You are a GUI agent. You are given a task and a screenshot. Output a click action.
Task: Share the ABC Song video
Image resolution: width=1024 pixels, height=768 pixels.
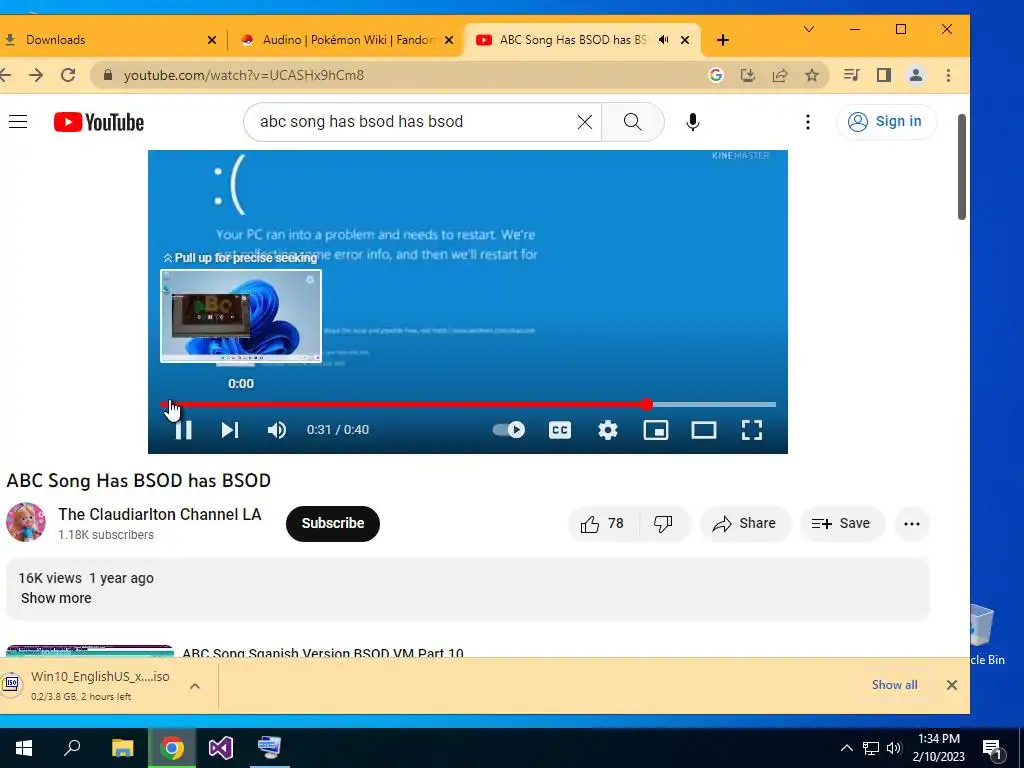point(744,524)
